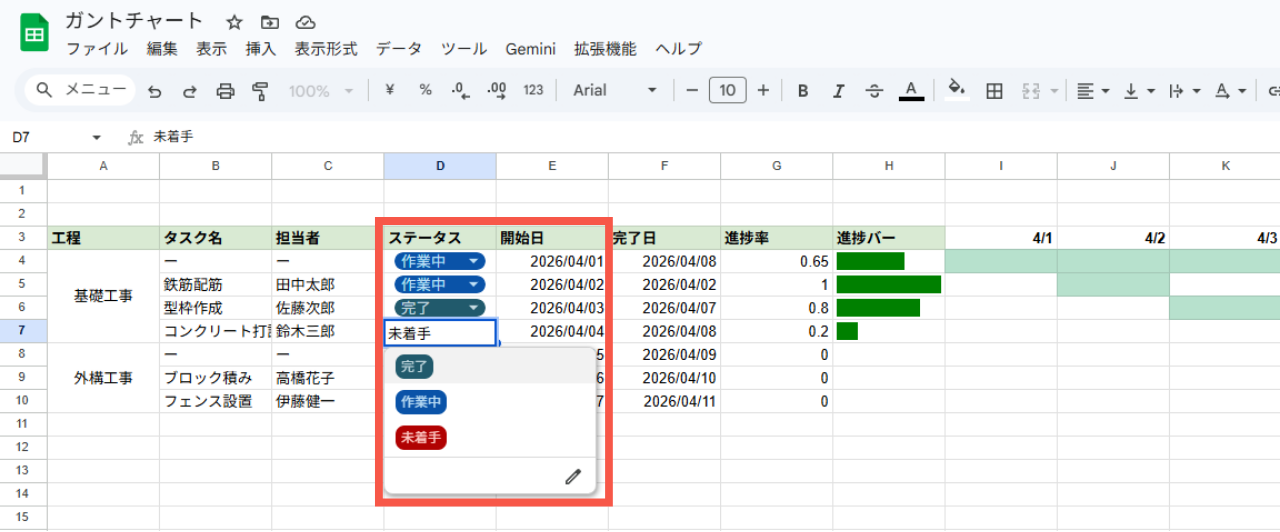Star this Gantt chart document
Screen dimensions: 1280x532
click(234, 22)
